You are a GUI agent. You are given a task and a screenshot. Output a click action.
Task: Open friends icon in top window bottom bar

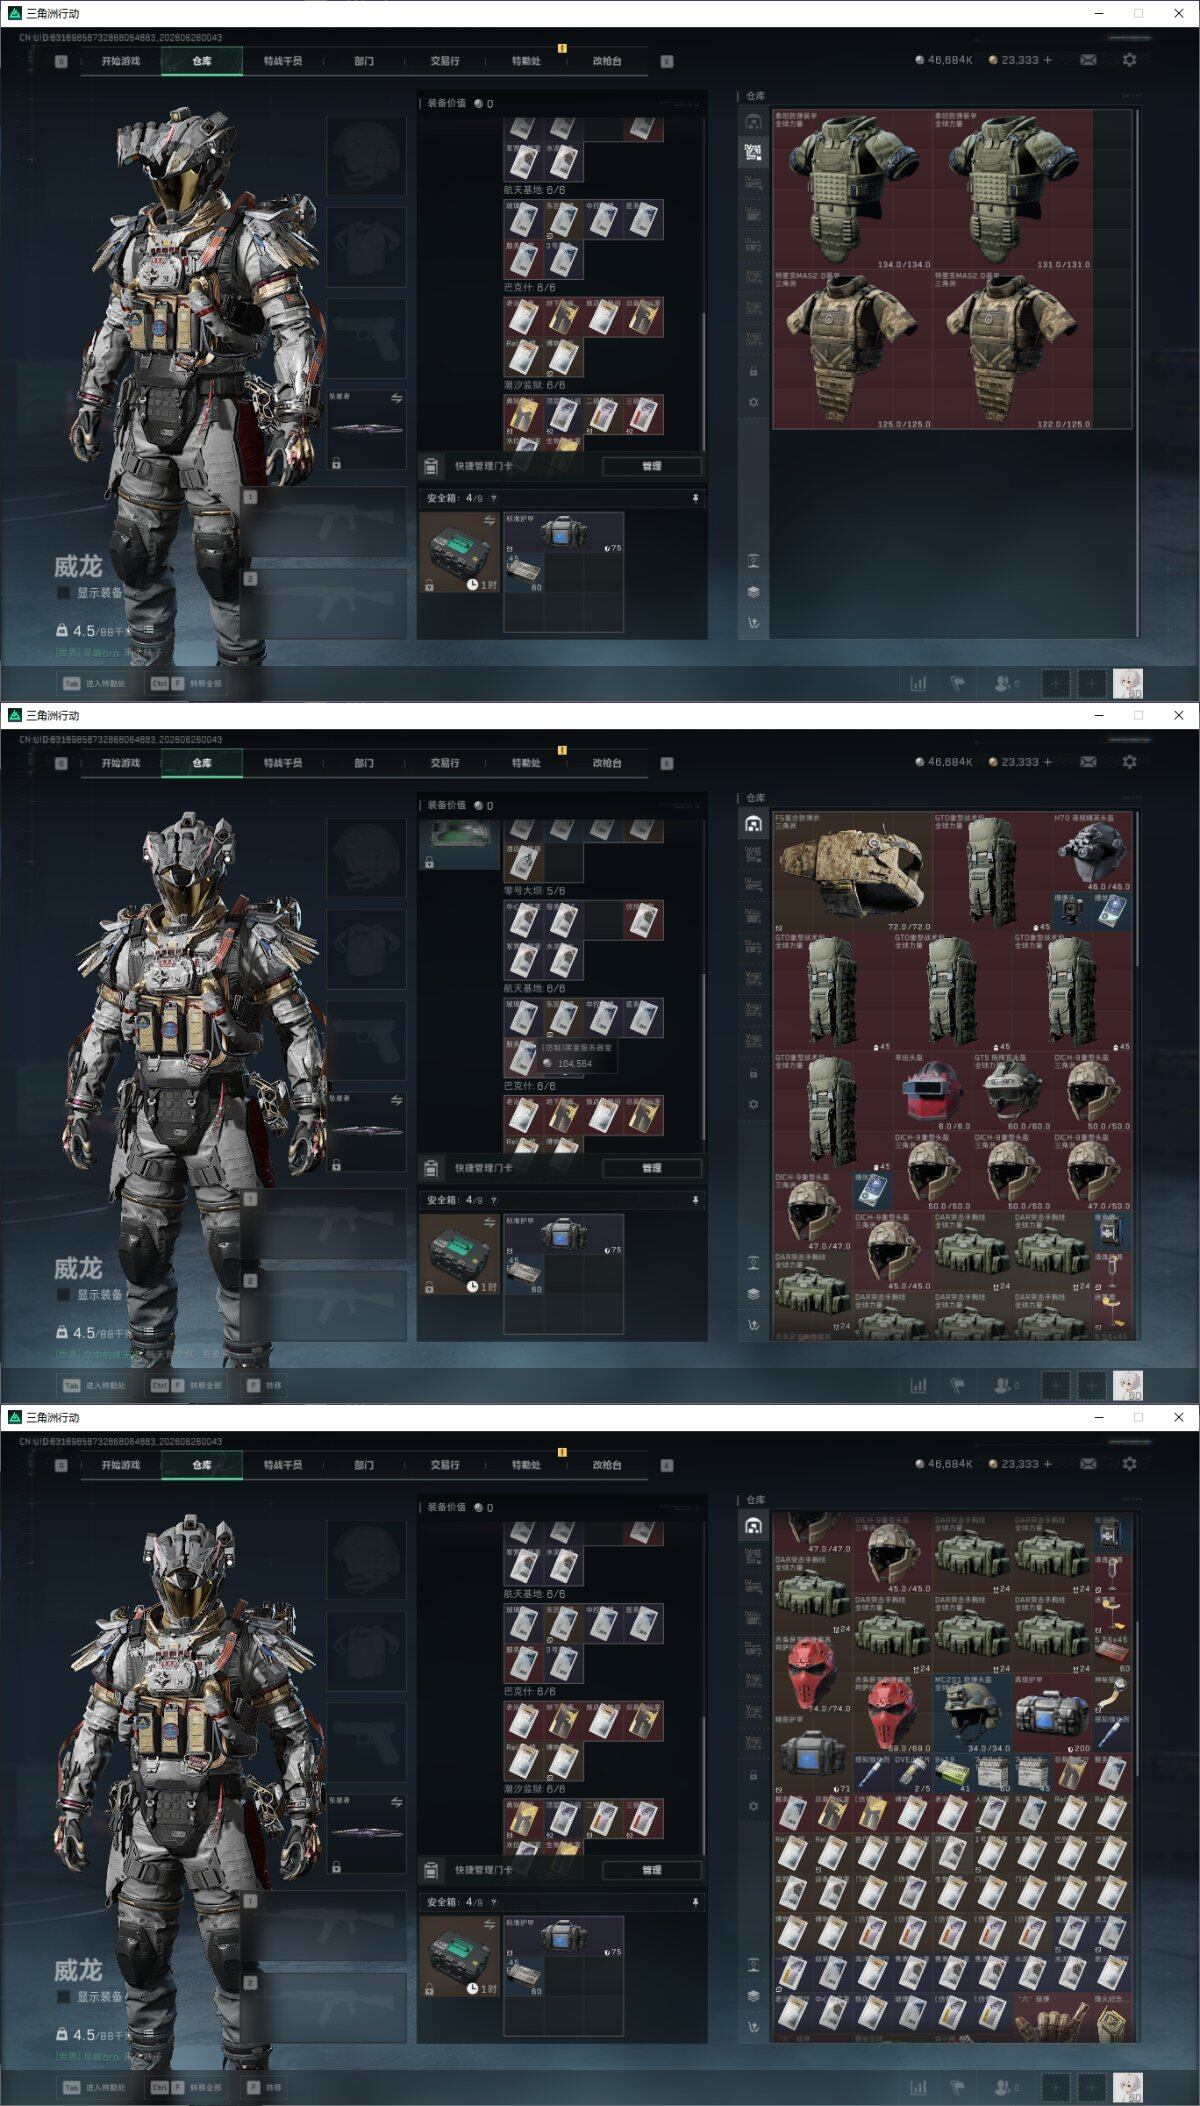tap(1005, 684)
